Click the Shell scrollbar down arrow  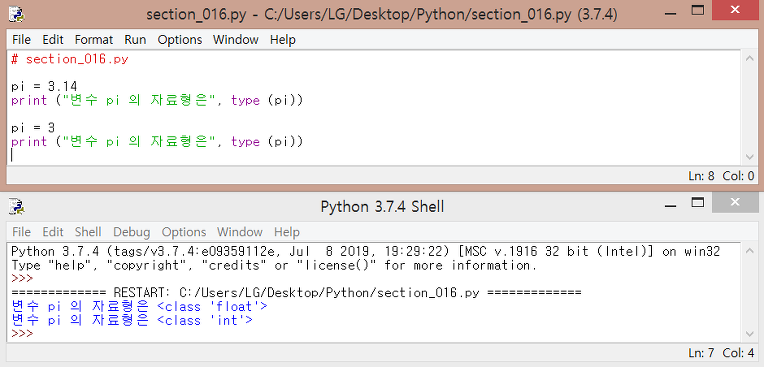(x=750, y=334)
